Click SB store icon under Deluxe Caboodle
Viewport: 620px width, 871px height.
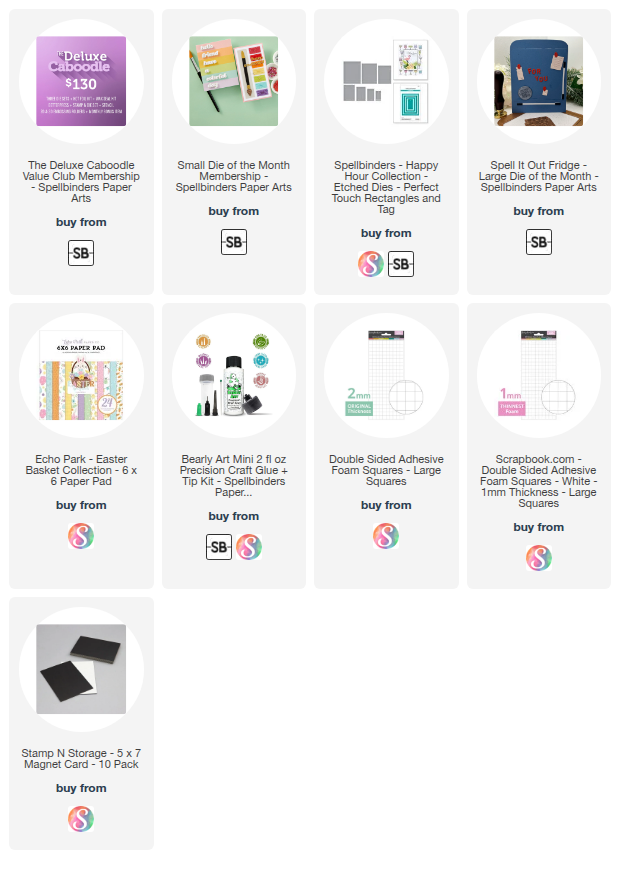coord(81,253)
